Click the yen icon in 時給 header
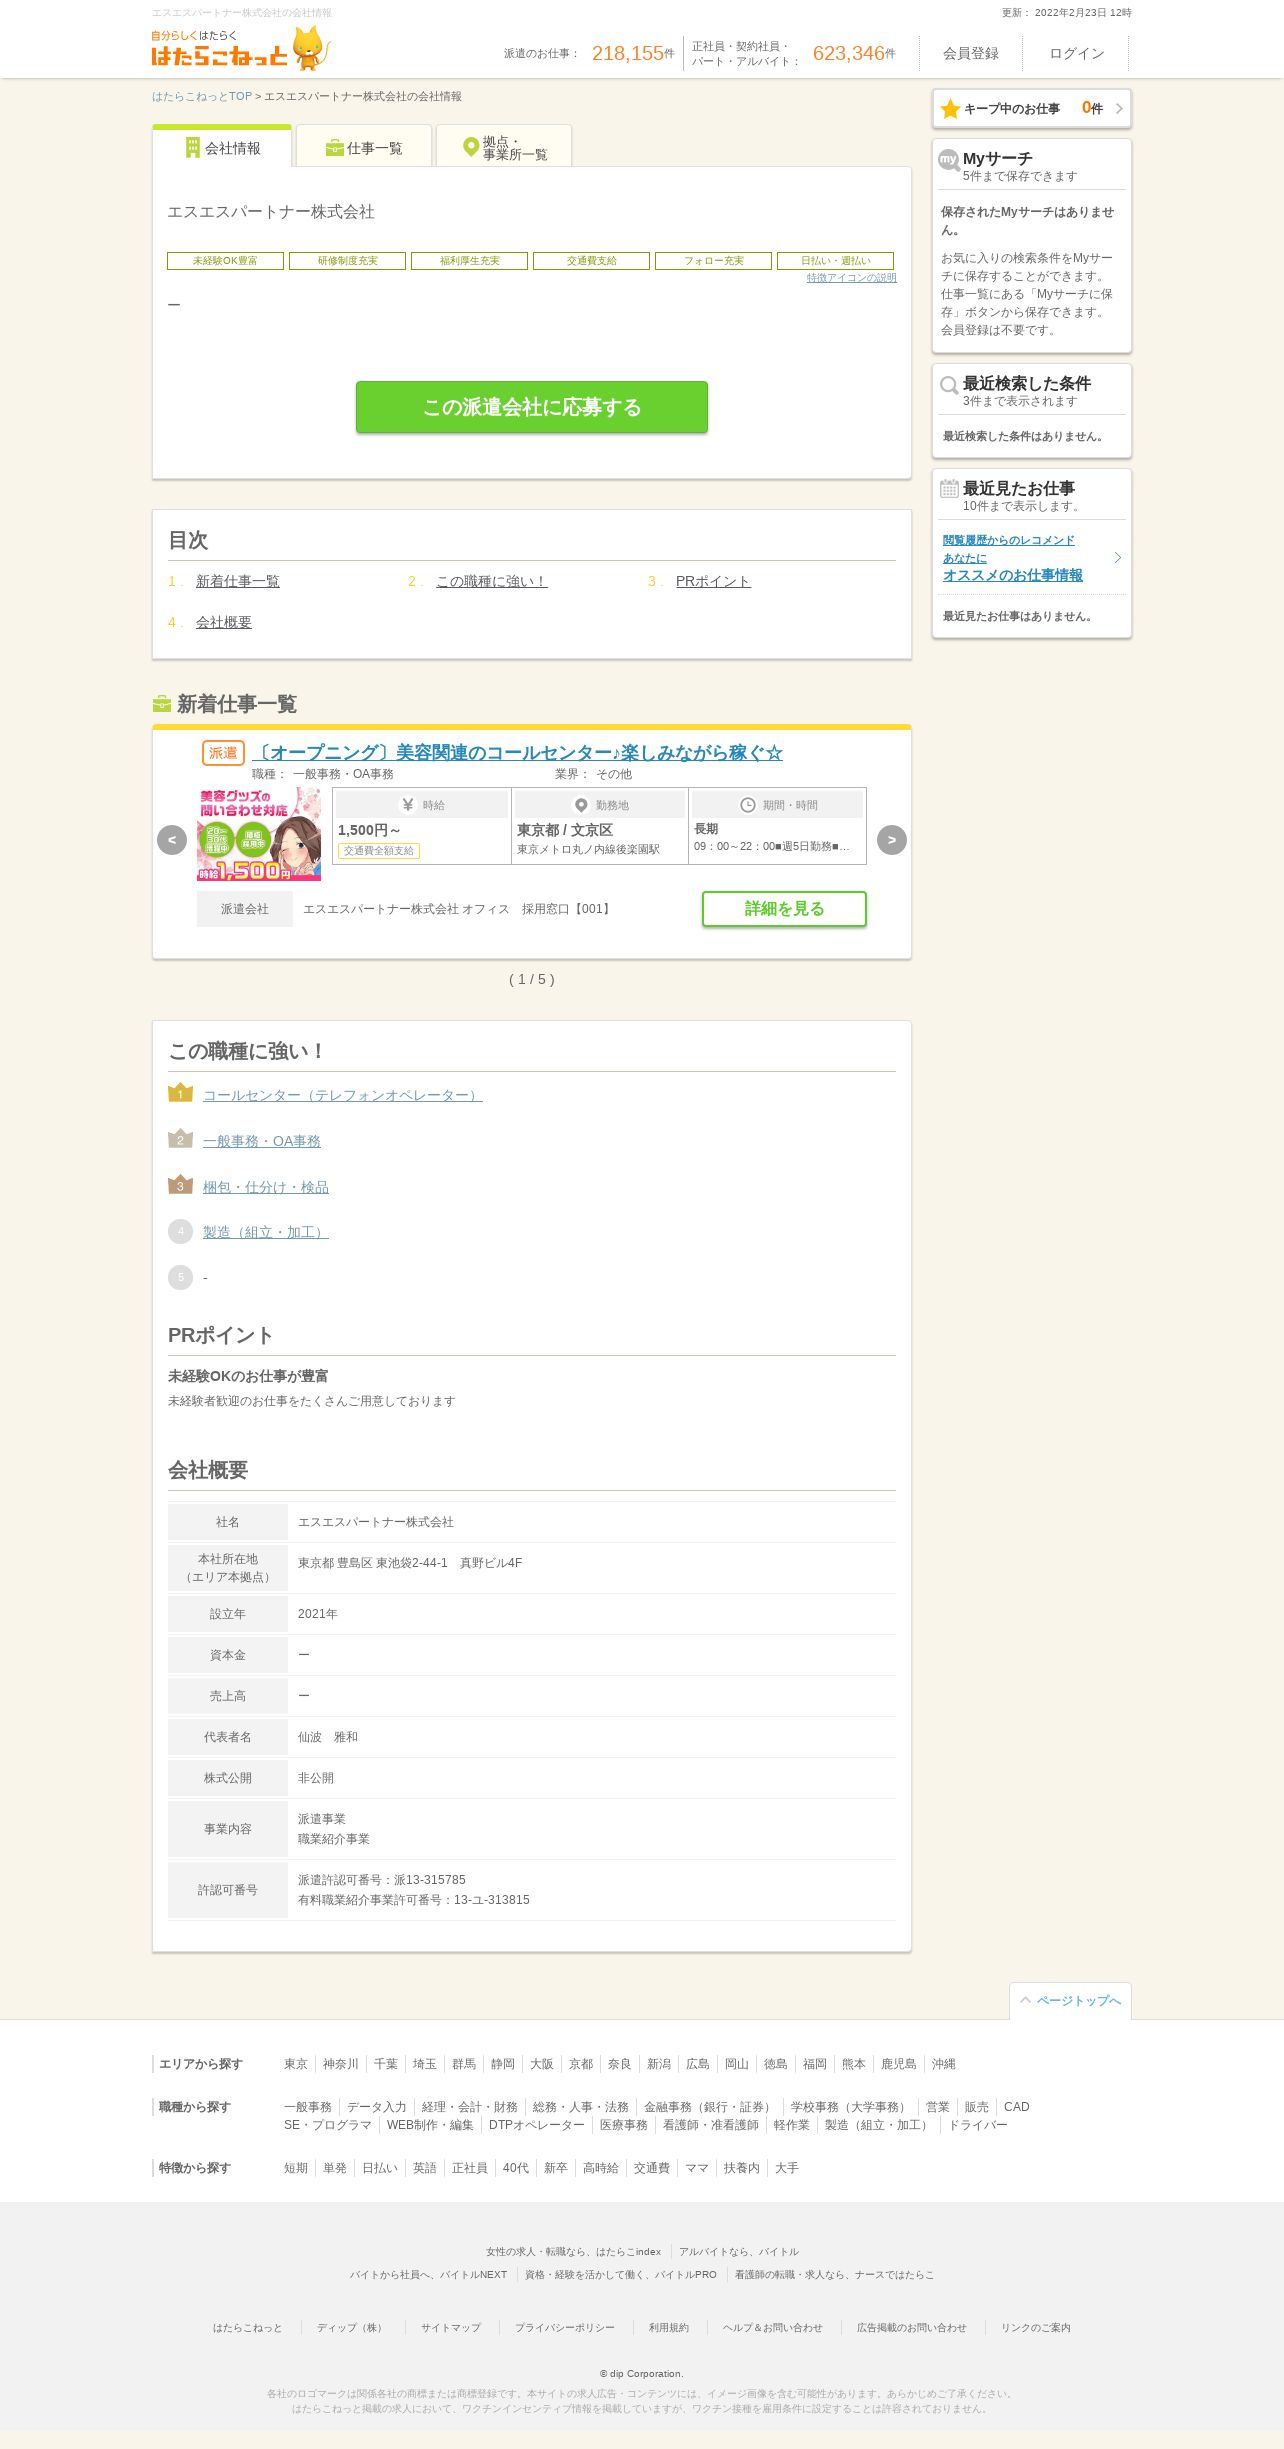Screen dimensions: 1284x2449 pos(408,805)
